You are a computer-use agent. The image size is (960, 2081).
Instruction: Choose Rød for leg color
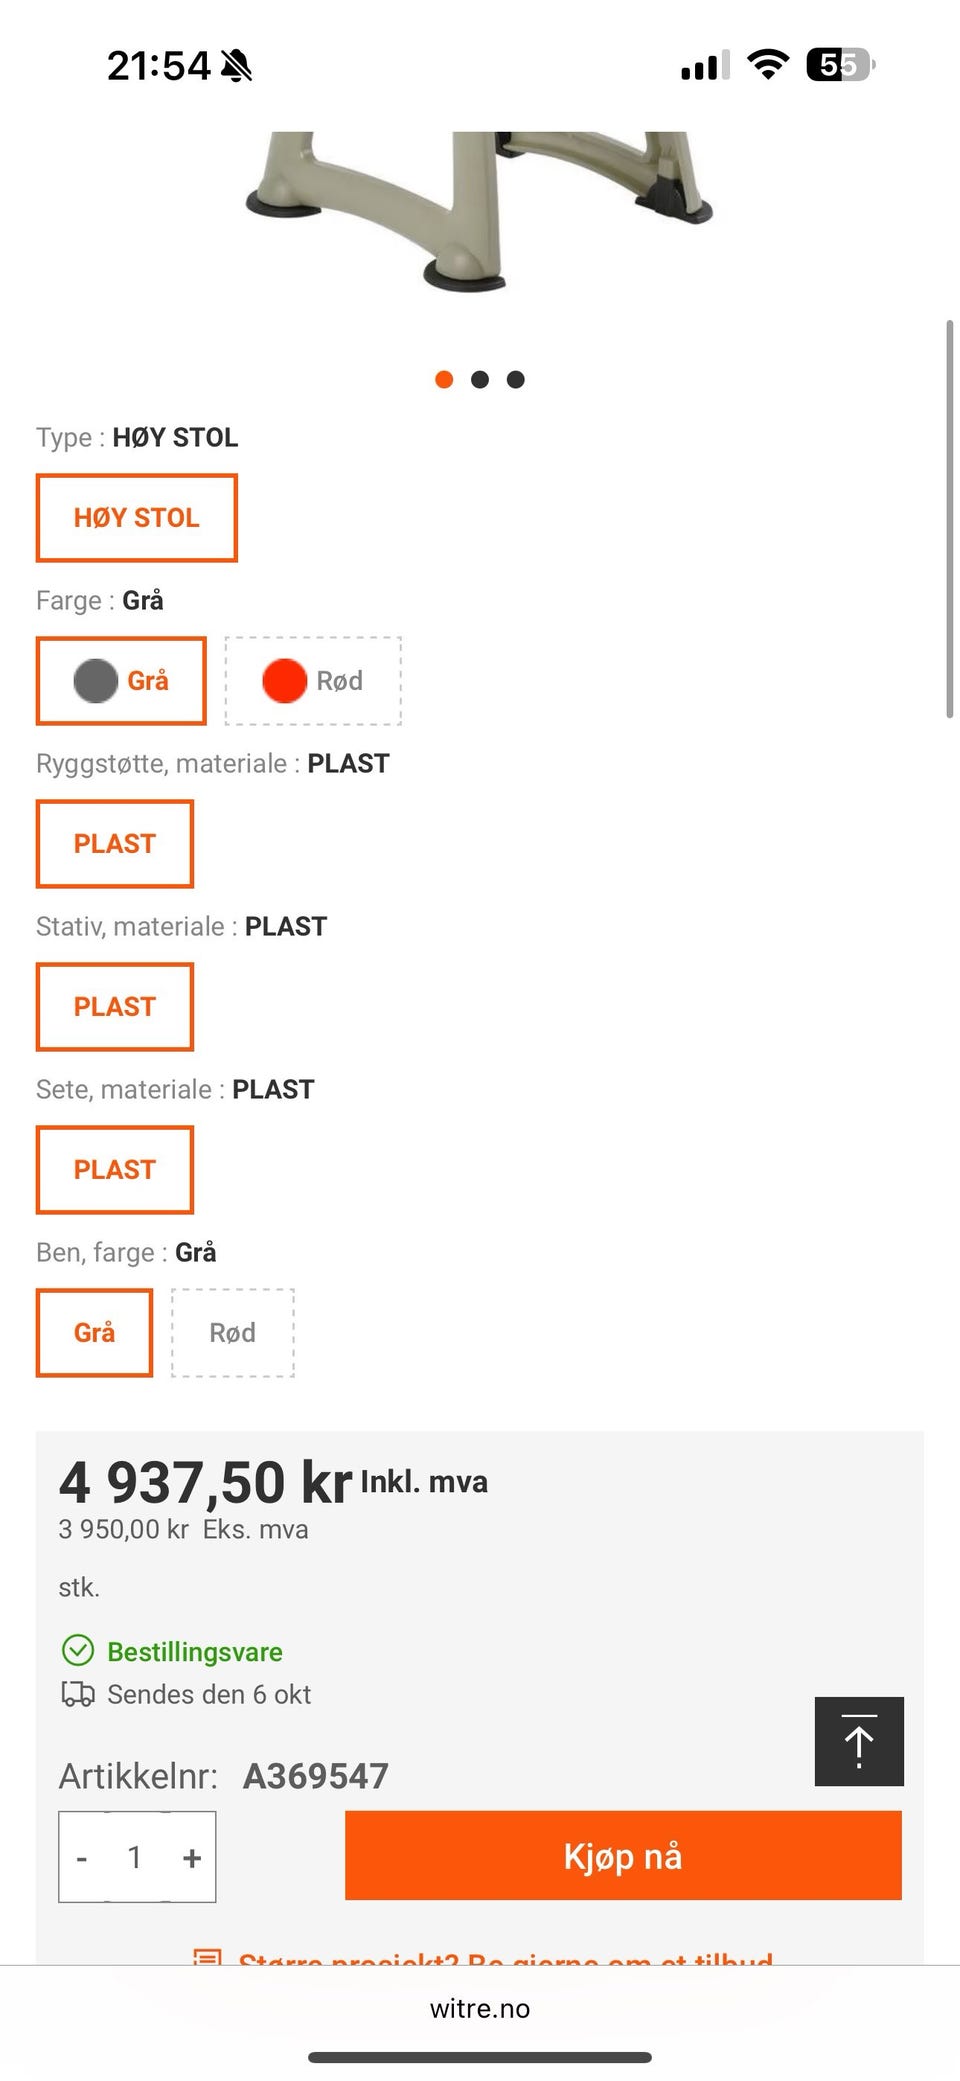(x=233, y=1333)
